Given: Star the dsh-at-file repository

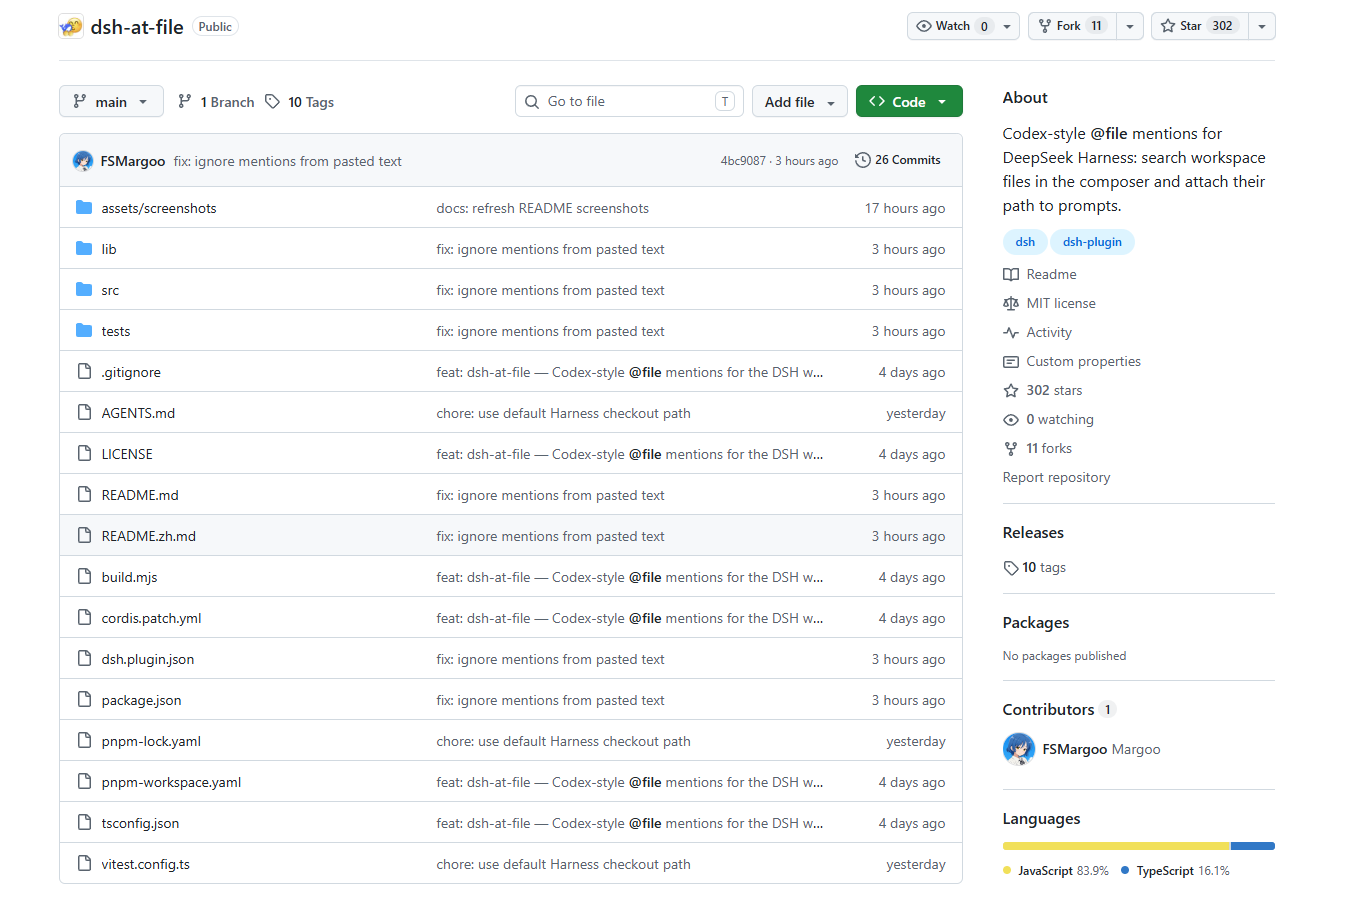Looking at the screenshot, I should pos(1200,26).
